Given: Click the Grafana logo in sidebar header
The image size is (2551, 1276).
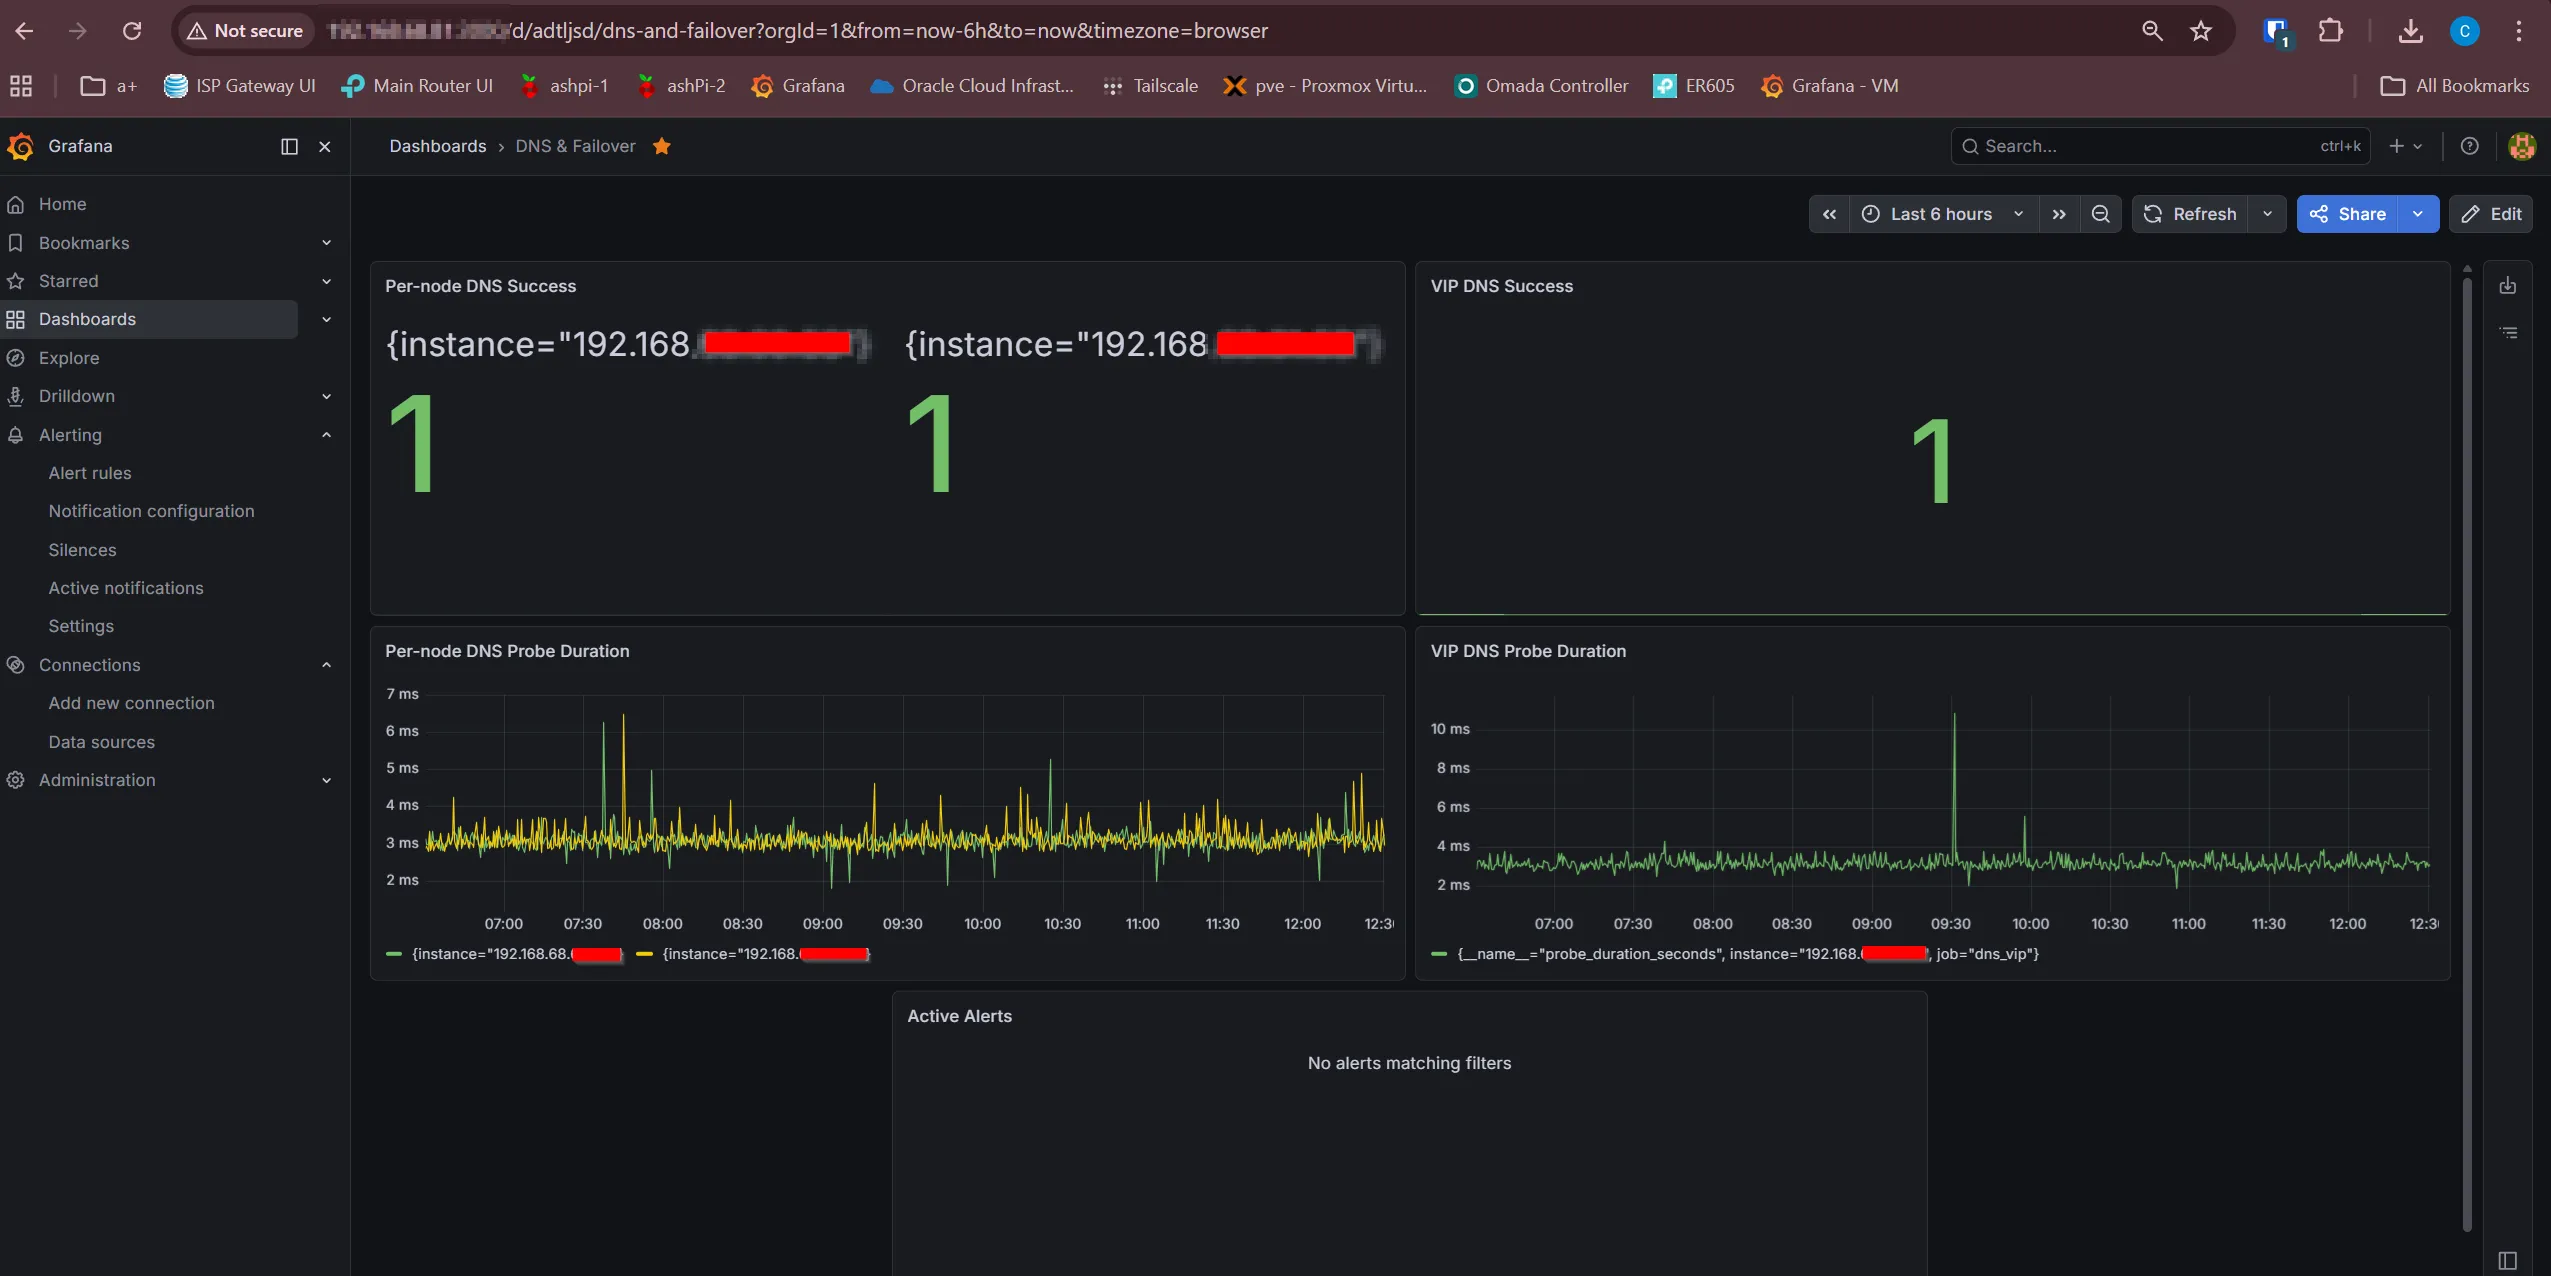Looking at the screenshot, I should coord(20,146).
